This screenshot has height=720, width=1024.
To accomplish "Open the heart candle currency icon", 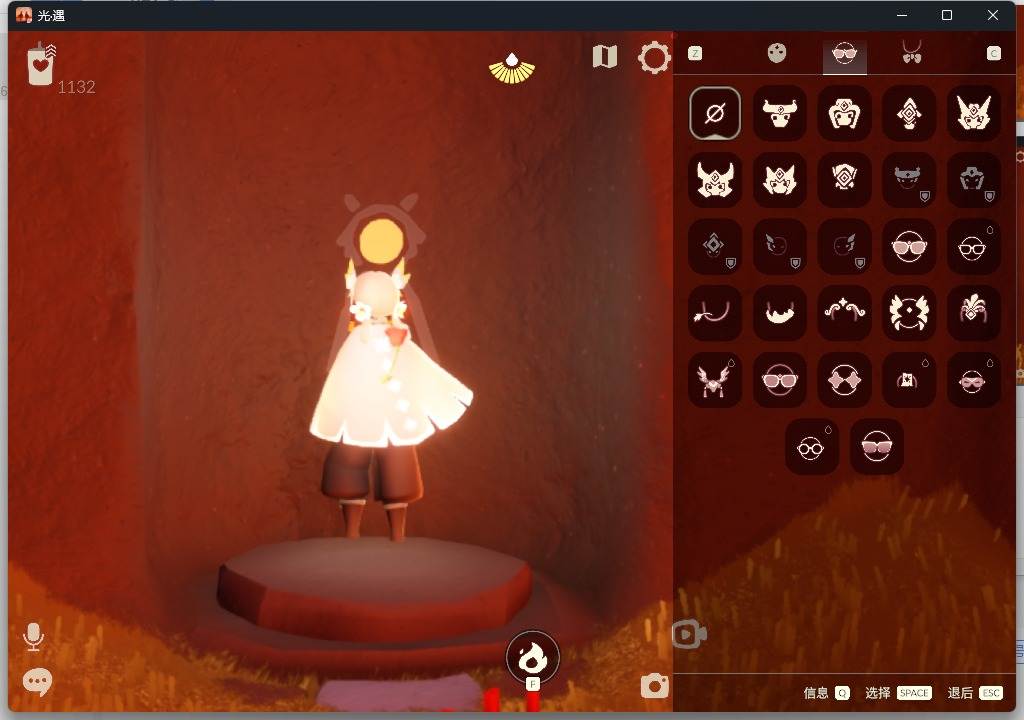I will click(41, 64).
